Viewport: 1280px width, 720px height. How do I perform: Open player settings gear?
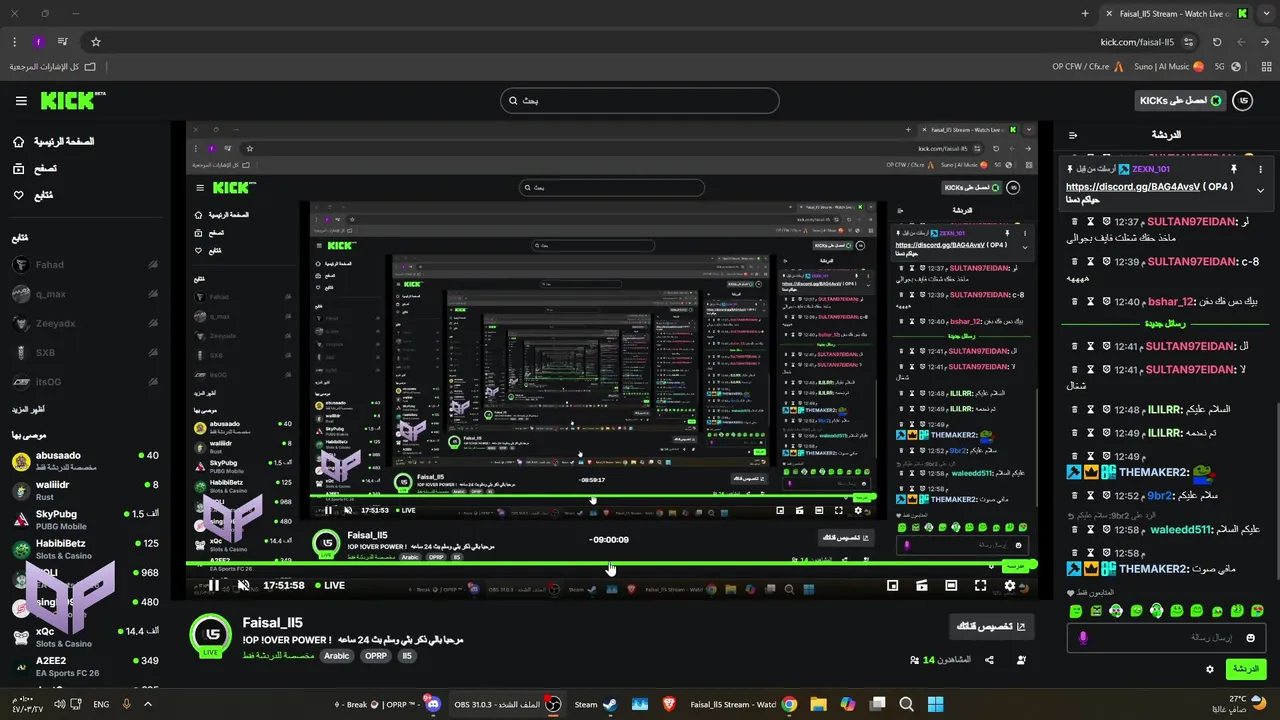1010,586
